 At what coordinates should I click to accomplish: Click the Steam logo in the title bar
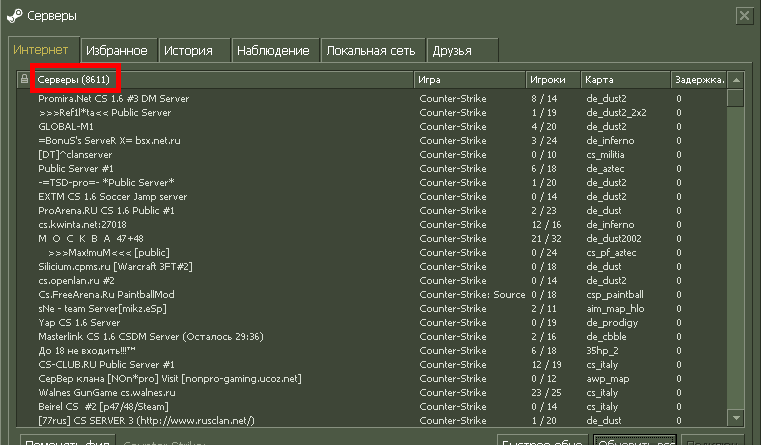click(x=15, y=16)
